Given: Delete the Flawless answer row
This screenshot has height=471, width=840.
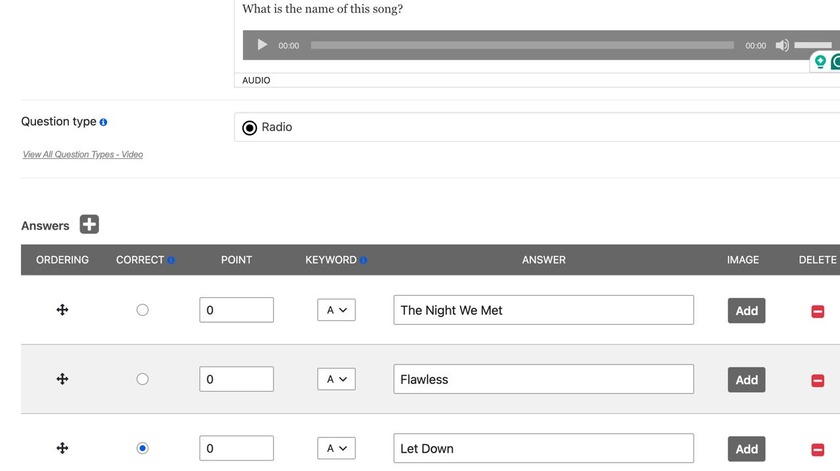Looking at the screenshot, I should pyautogui.click(x=818, y=380).
